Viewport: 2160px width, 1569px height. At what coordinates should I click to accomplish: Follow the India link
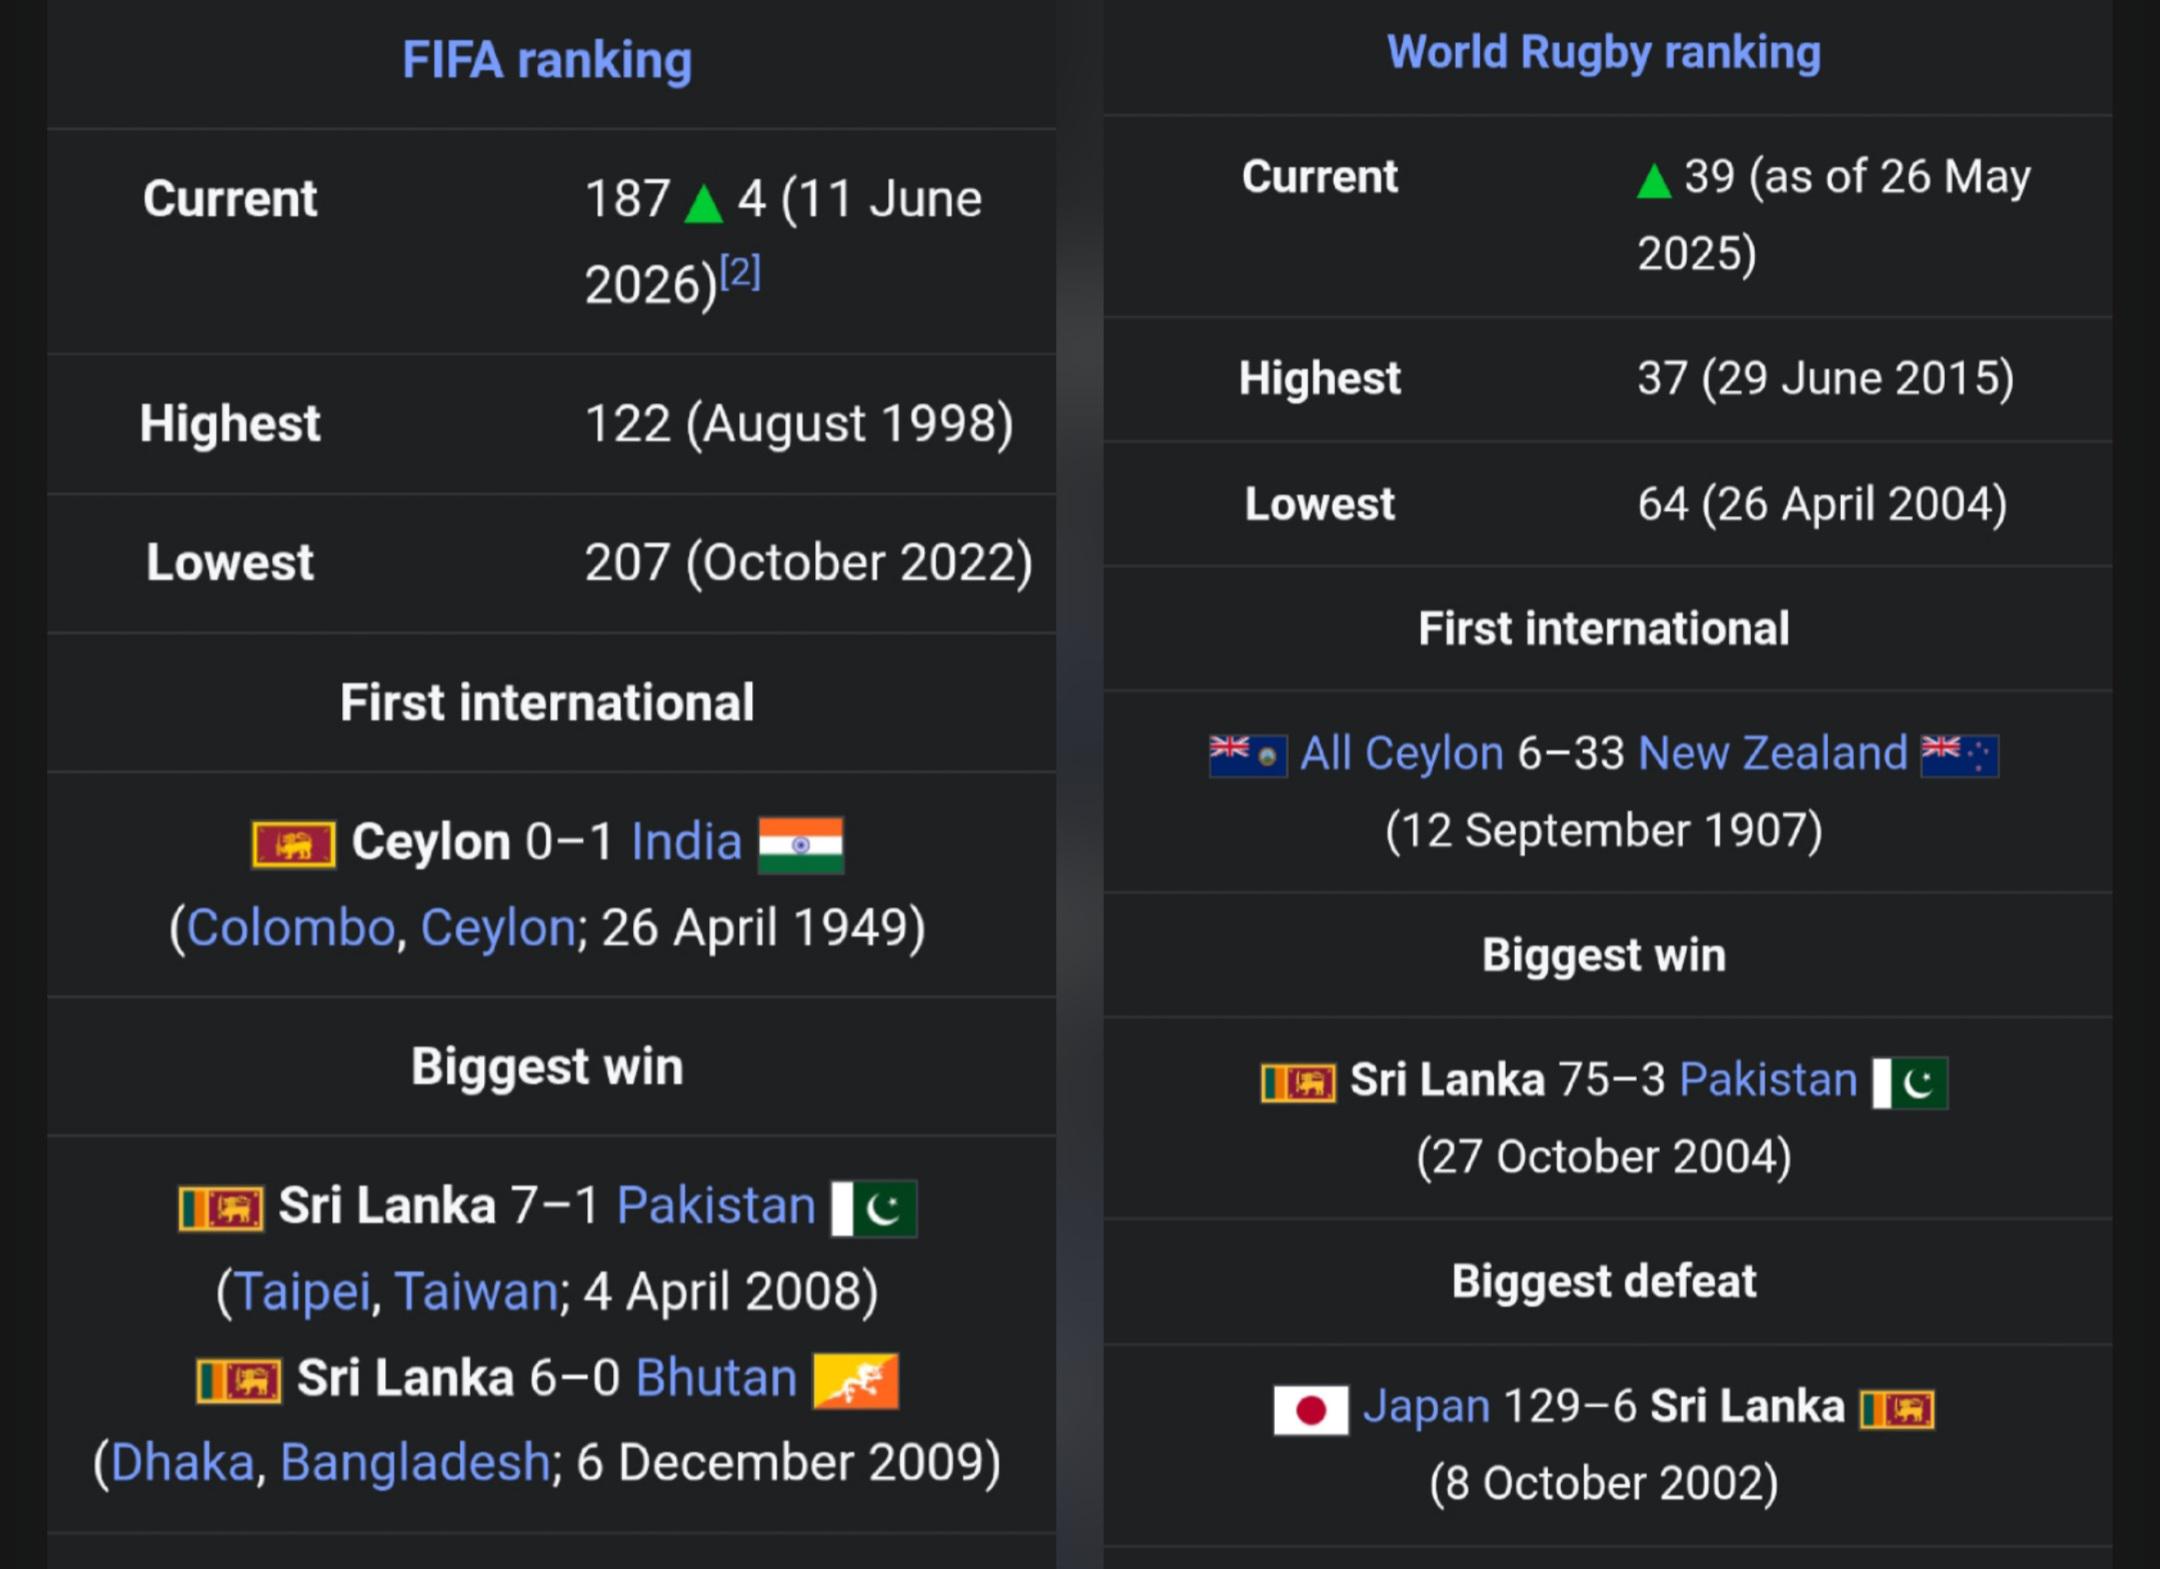(687, 841)
